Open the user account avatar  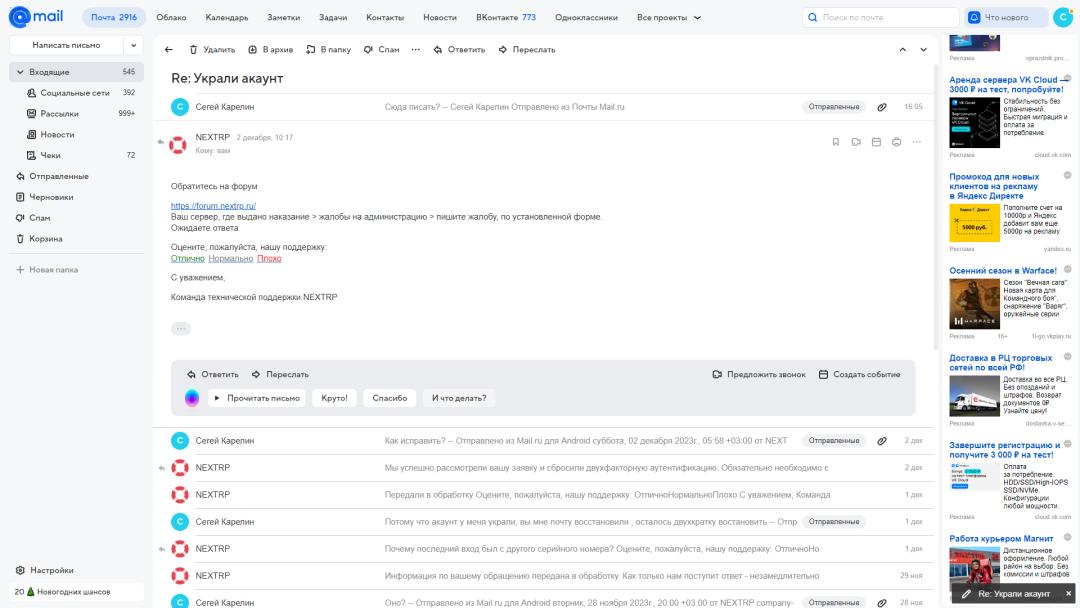(1063, 17)
